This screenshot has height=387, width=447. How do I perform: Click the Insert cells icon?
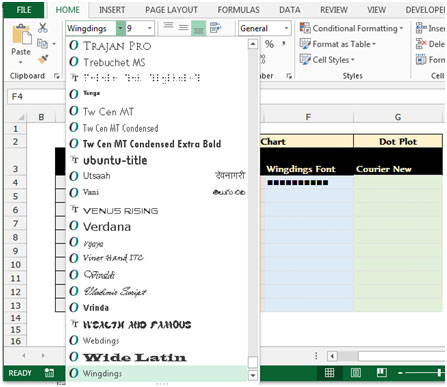point(421,28)
